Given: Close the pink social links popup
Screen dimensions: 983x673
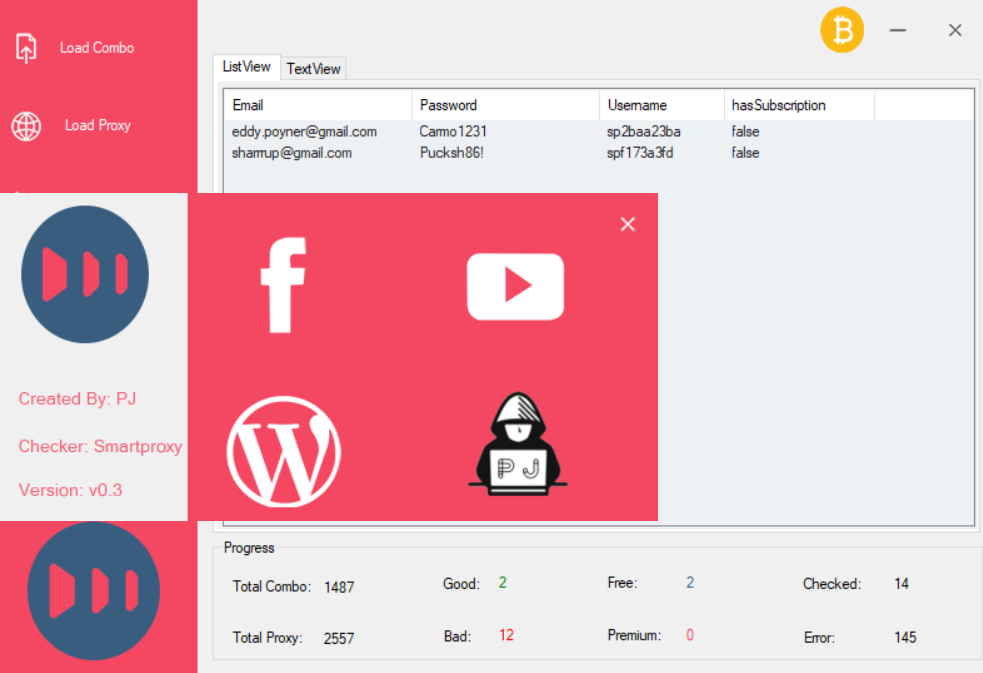Looking at the screenshot, I should pyautogui.click(x=628, y=224).
